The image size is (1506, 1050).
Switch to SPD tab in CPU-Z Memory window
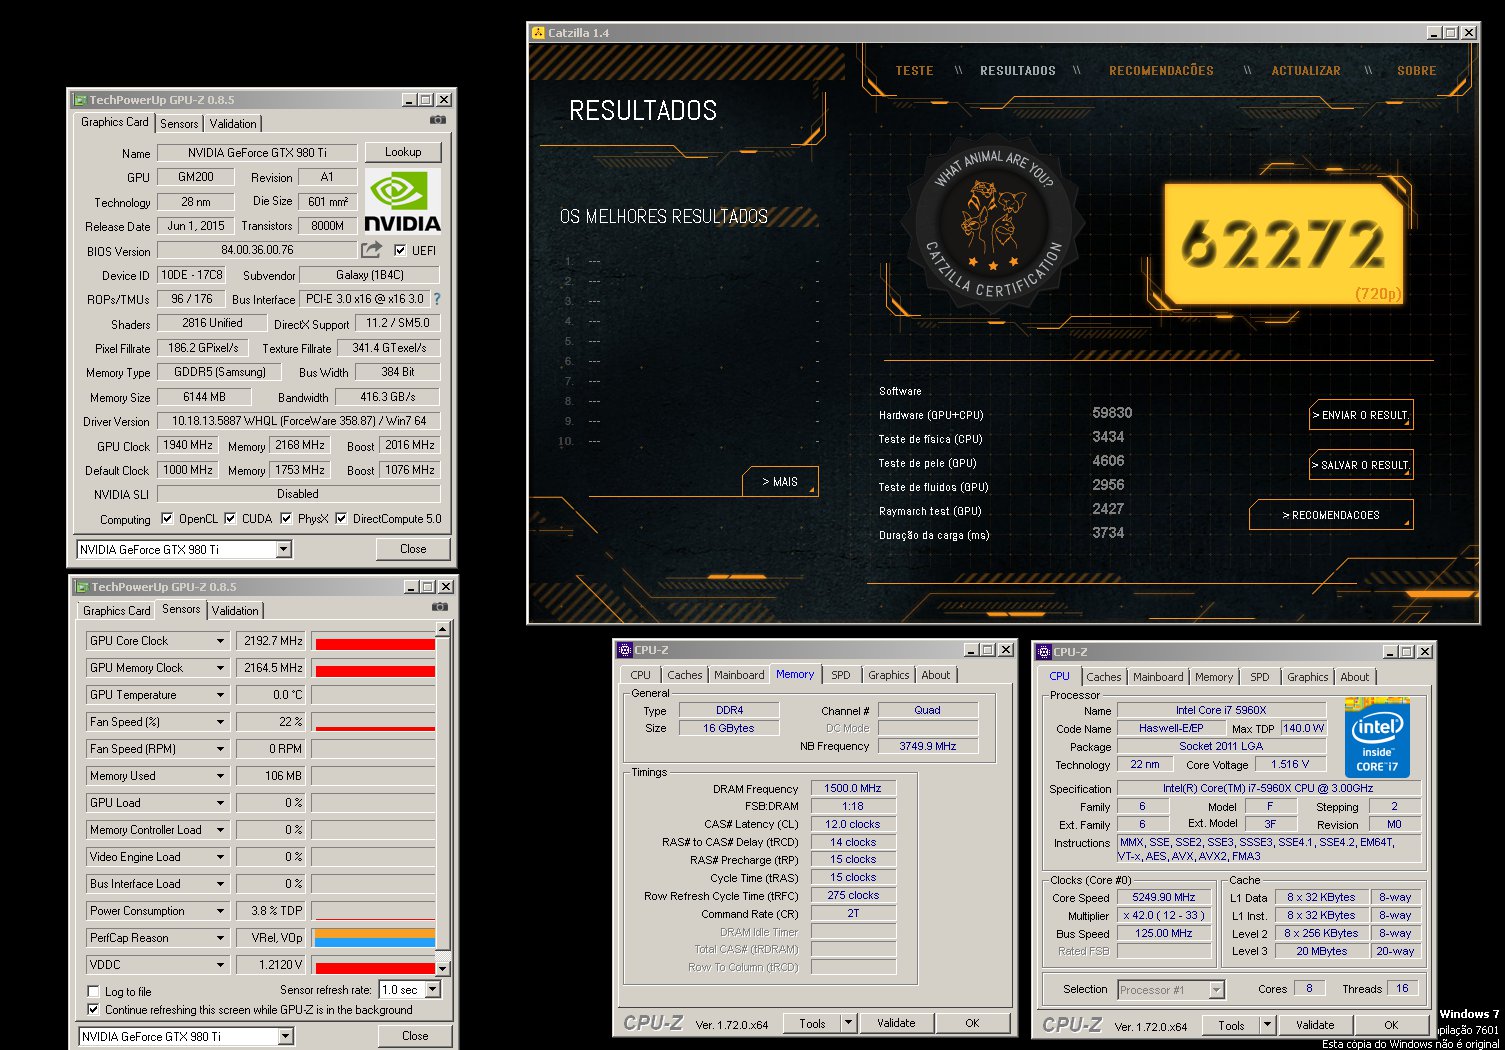pyautogui.click(x=841, y=675)
